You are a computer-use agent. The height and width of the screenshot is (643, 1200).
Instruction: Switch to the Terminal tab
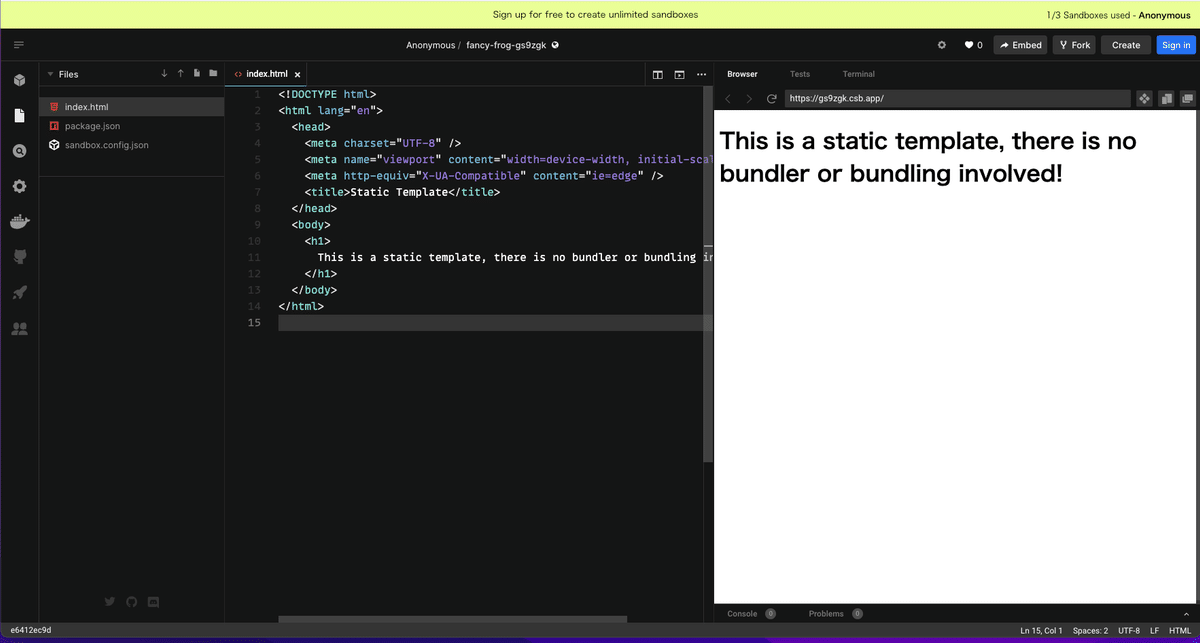(858, 74)
